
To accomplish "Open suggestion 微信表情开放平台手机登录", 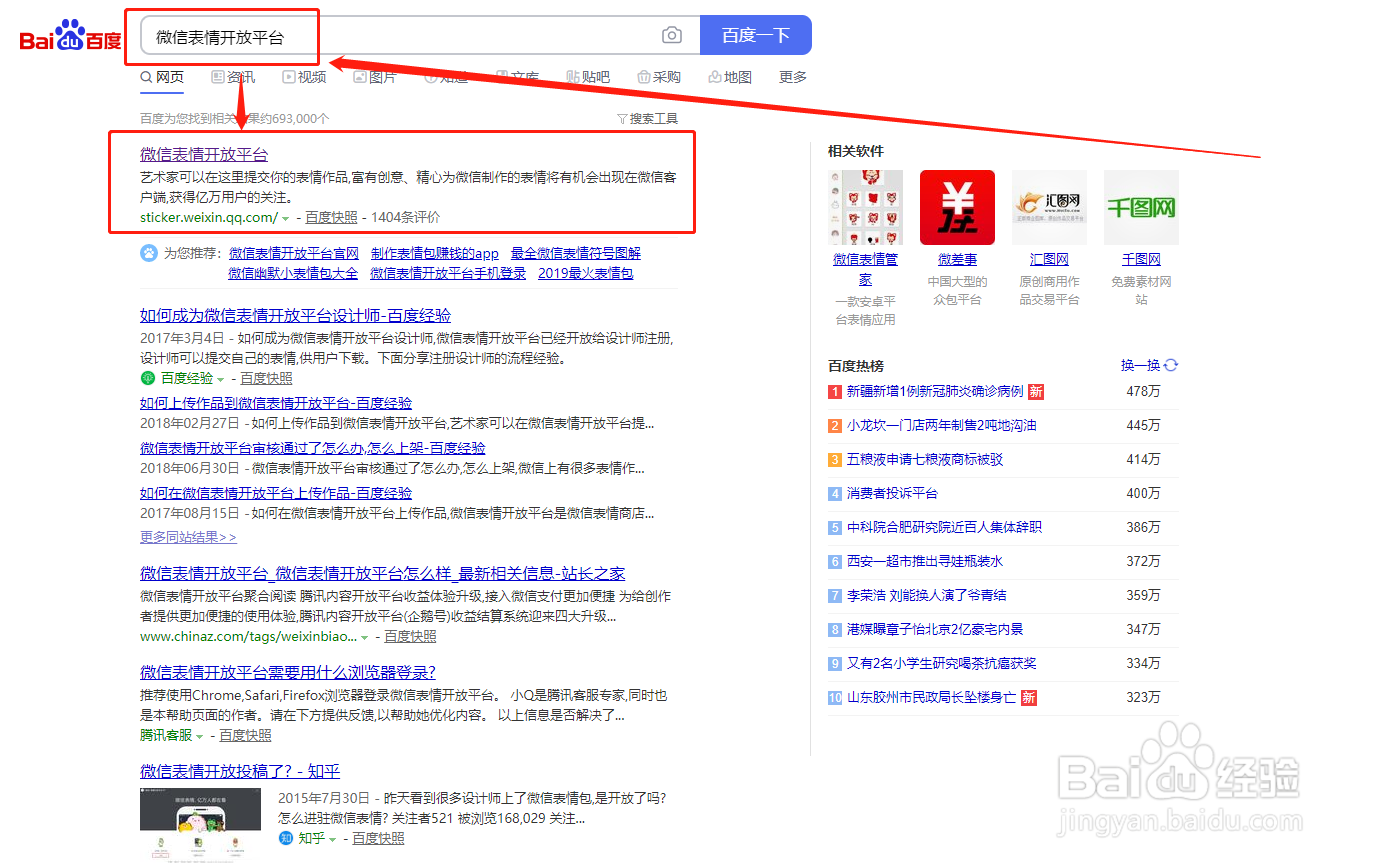I will click(x=448, y=273).
